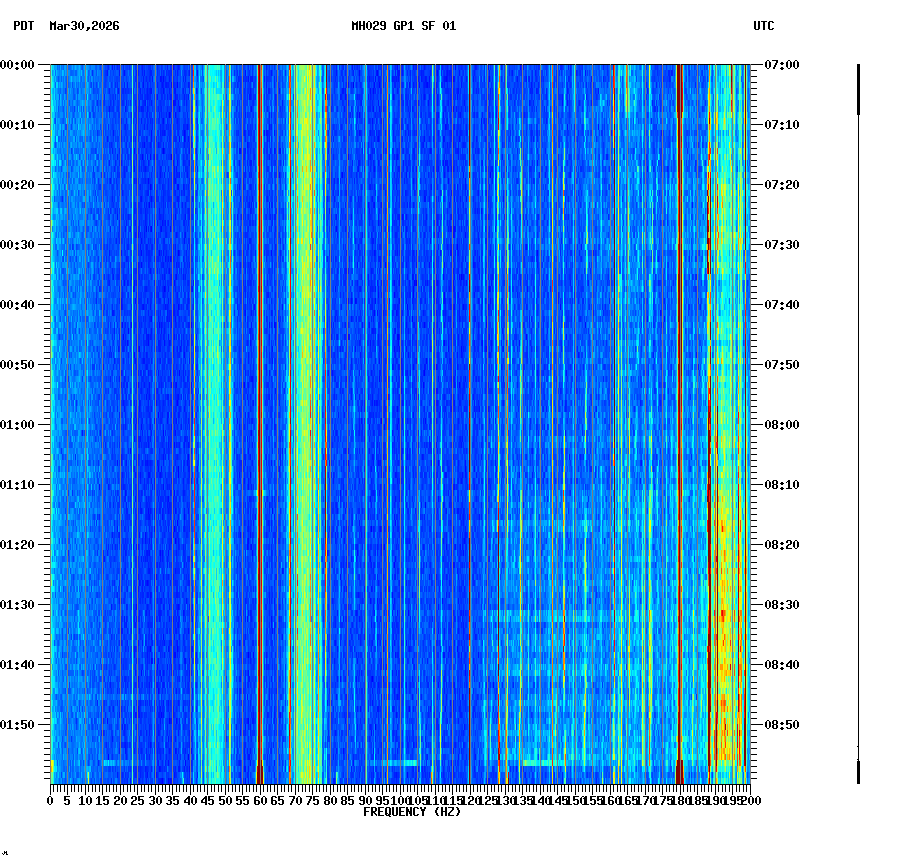Click the FREQUENCY (HZ) axis label
The height and width of the screenshot is (864, 902).
tap(412, 812)
